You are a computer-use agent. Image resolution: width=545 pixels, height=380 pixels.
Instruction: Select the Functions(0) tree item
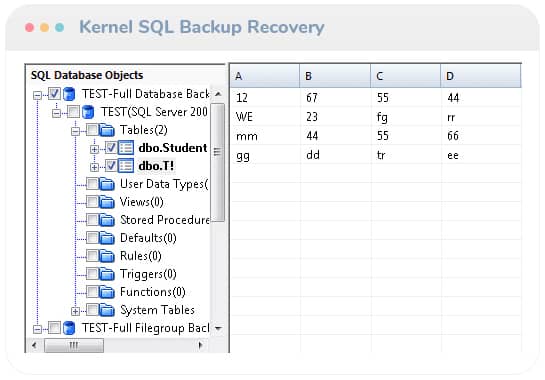click(x=153, y=292)
